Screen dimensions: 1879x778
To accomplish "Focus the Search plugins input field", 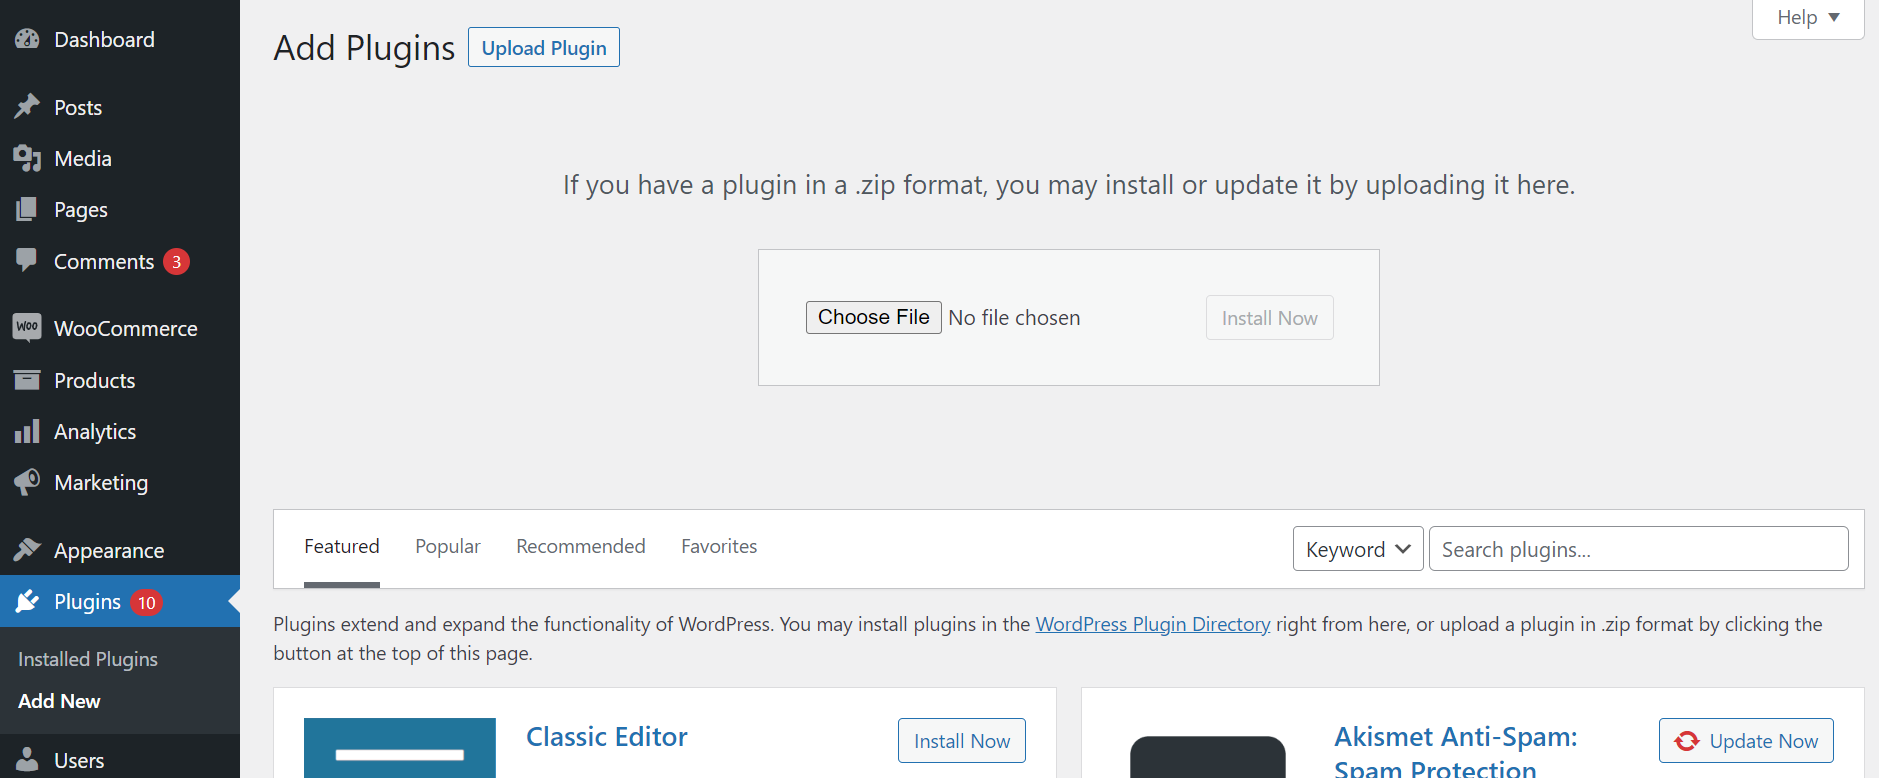I will 1638,549.
